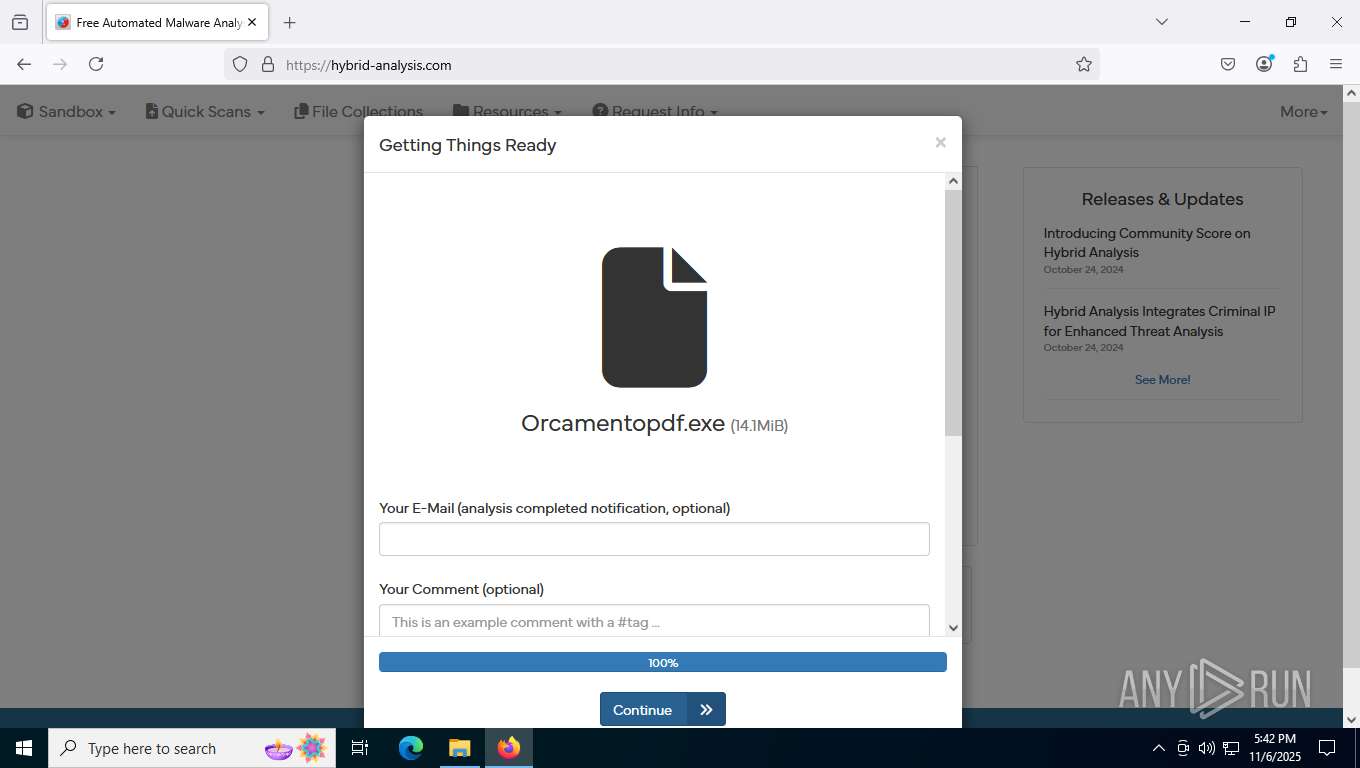The height and width of the screenshot is (768, 1360).
Task: Launch Microsoft Edge from taskbar
Action: (411, 748)
